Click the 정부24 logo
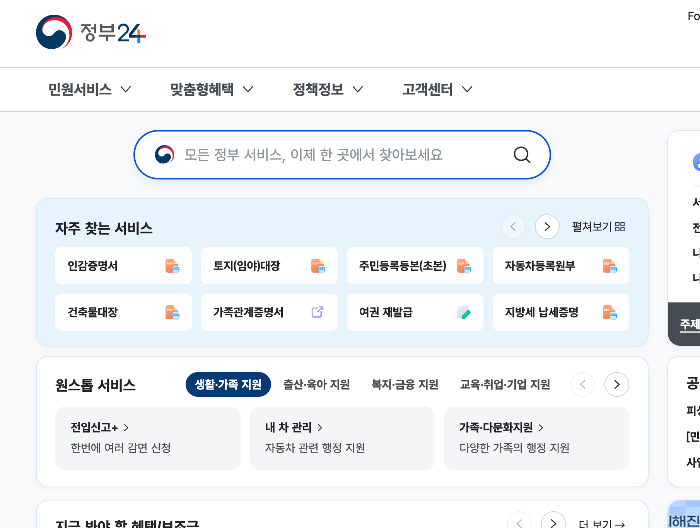The width and height of the screenshot is (700, 528). tap(91, 32)
